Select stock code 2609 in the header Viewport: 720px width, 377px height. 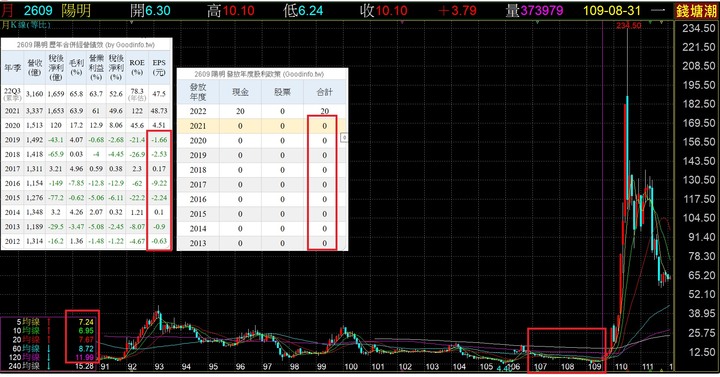(x=38, y=10)
